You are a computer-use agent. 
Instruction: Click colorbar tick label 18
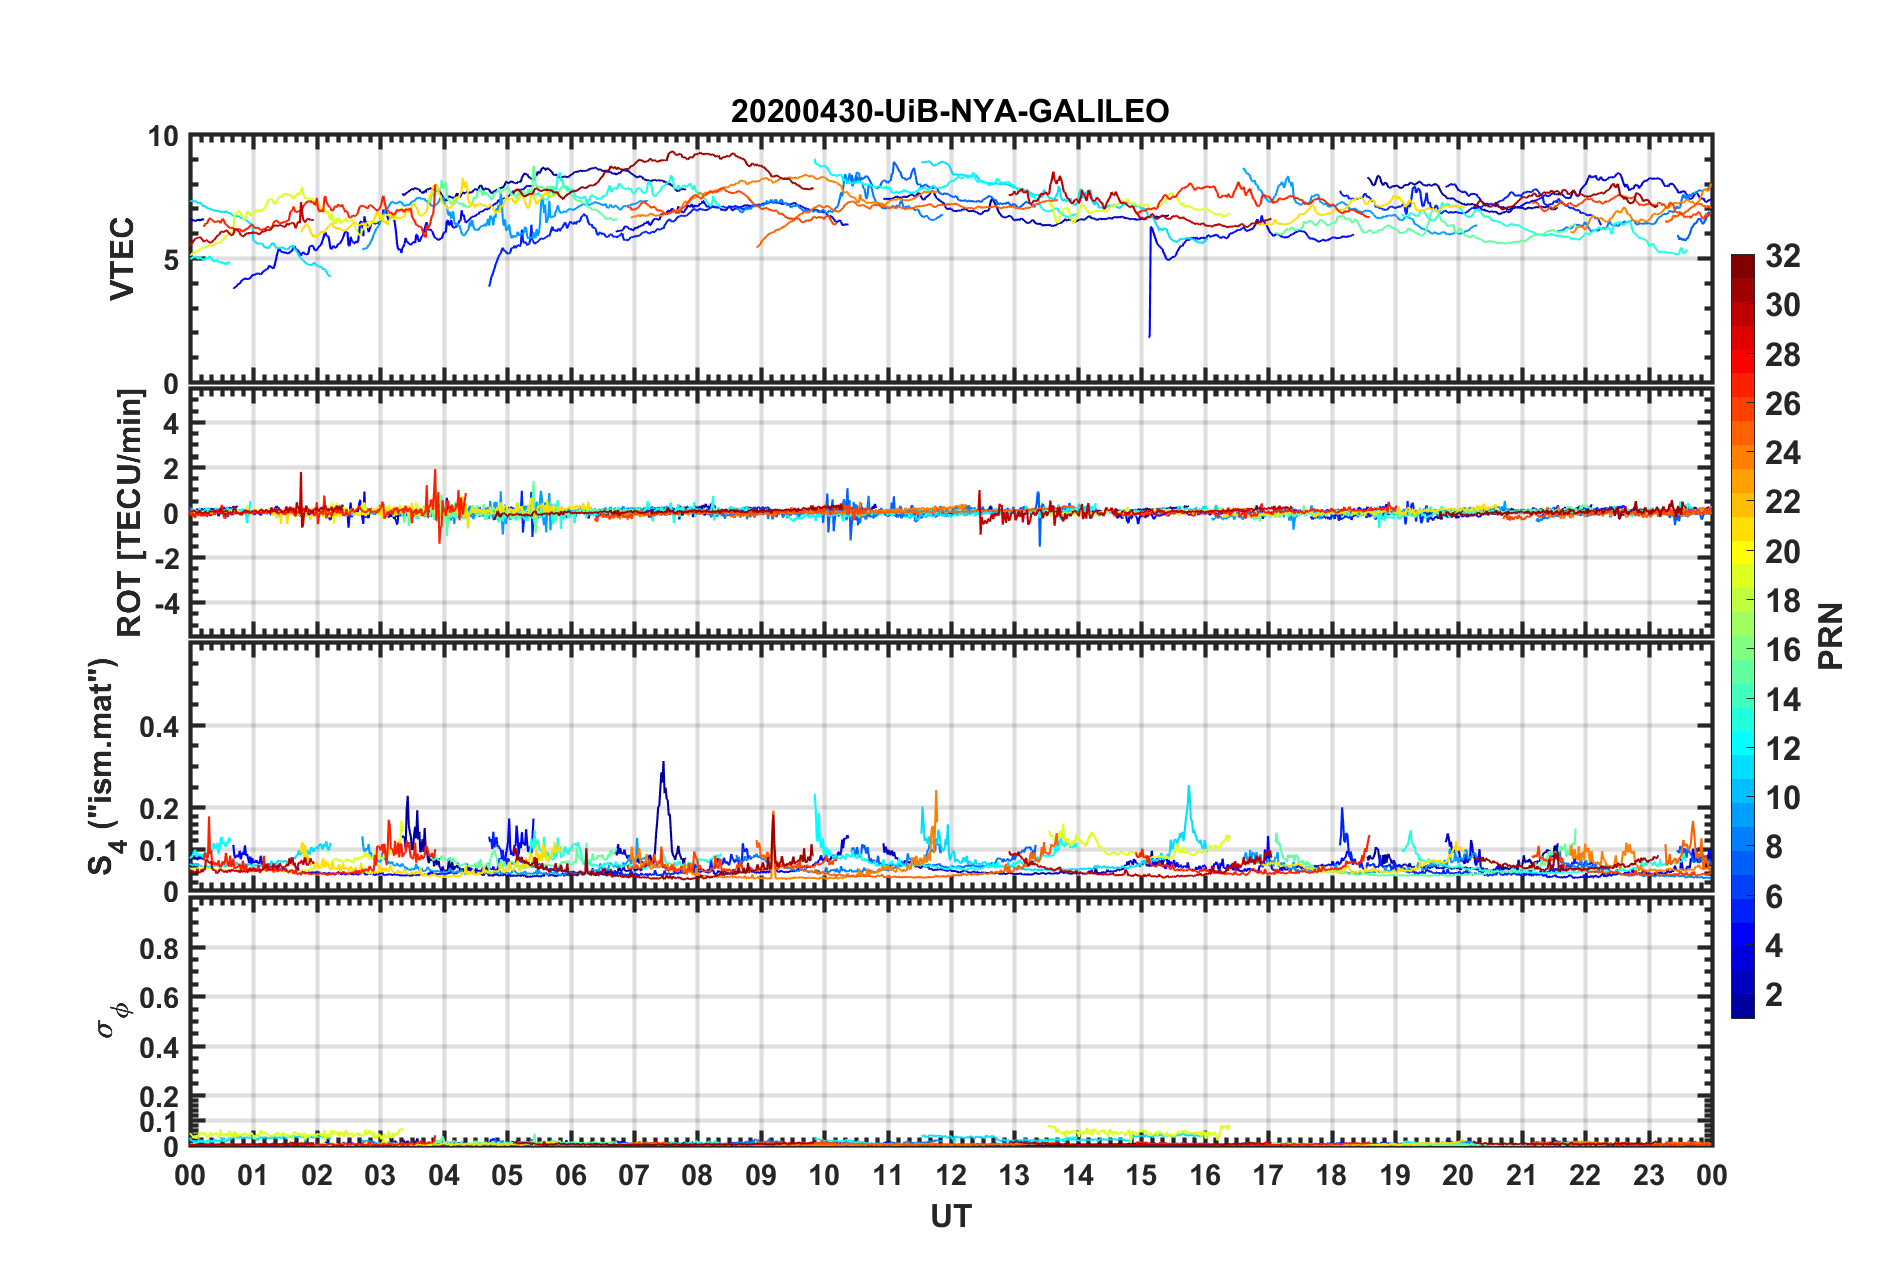(1782, 600)
